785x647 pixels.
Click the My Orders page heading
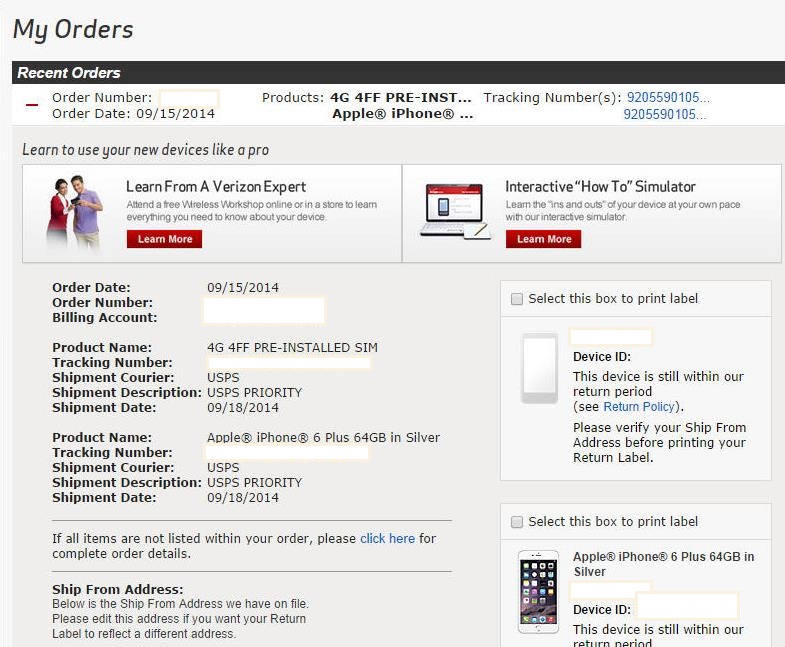[73, 30]
